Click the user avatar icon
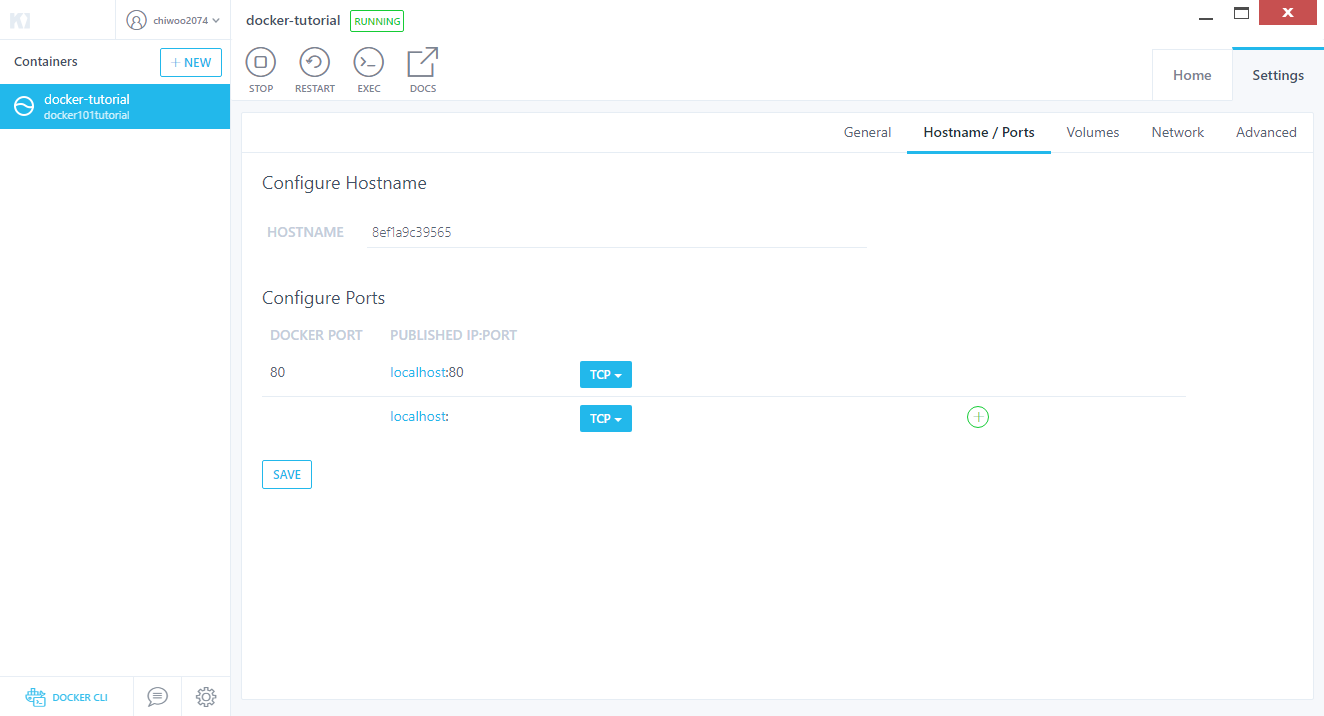This screenshot has height=716, width=1324. (136, 20)
